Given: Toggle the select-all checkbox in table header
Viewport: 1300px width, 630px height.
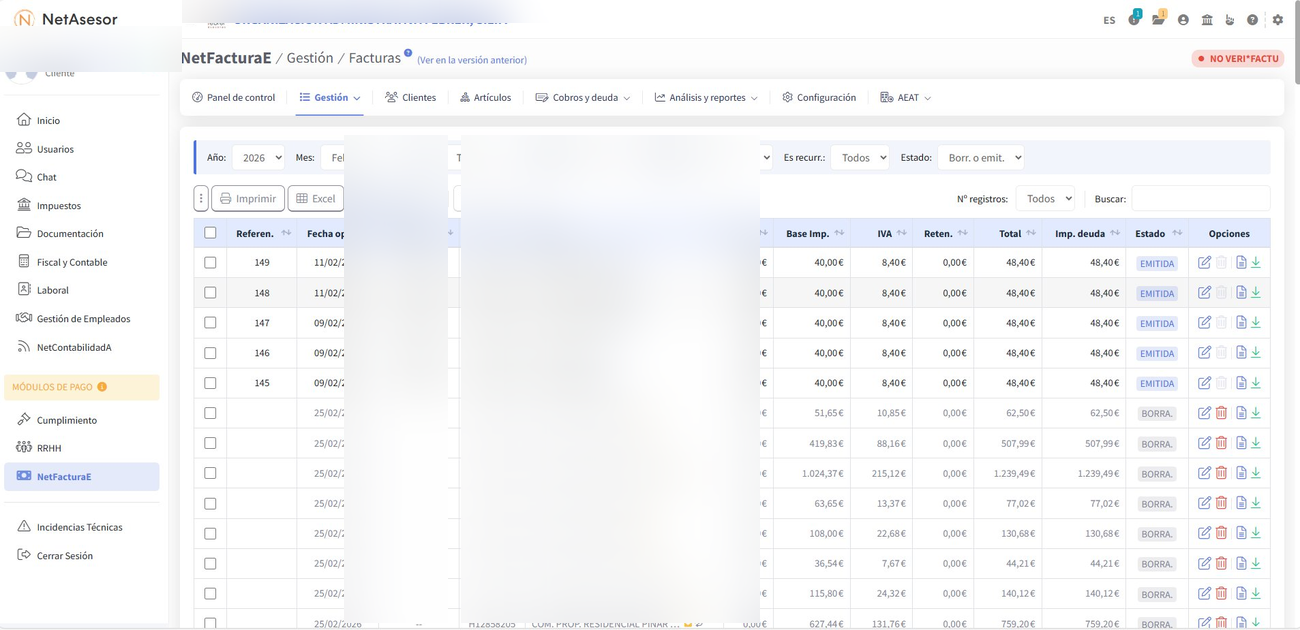Looking at the screenshot, I should 210,233.
